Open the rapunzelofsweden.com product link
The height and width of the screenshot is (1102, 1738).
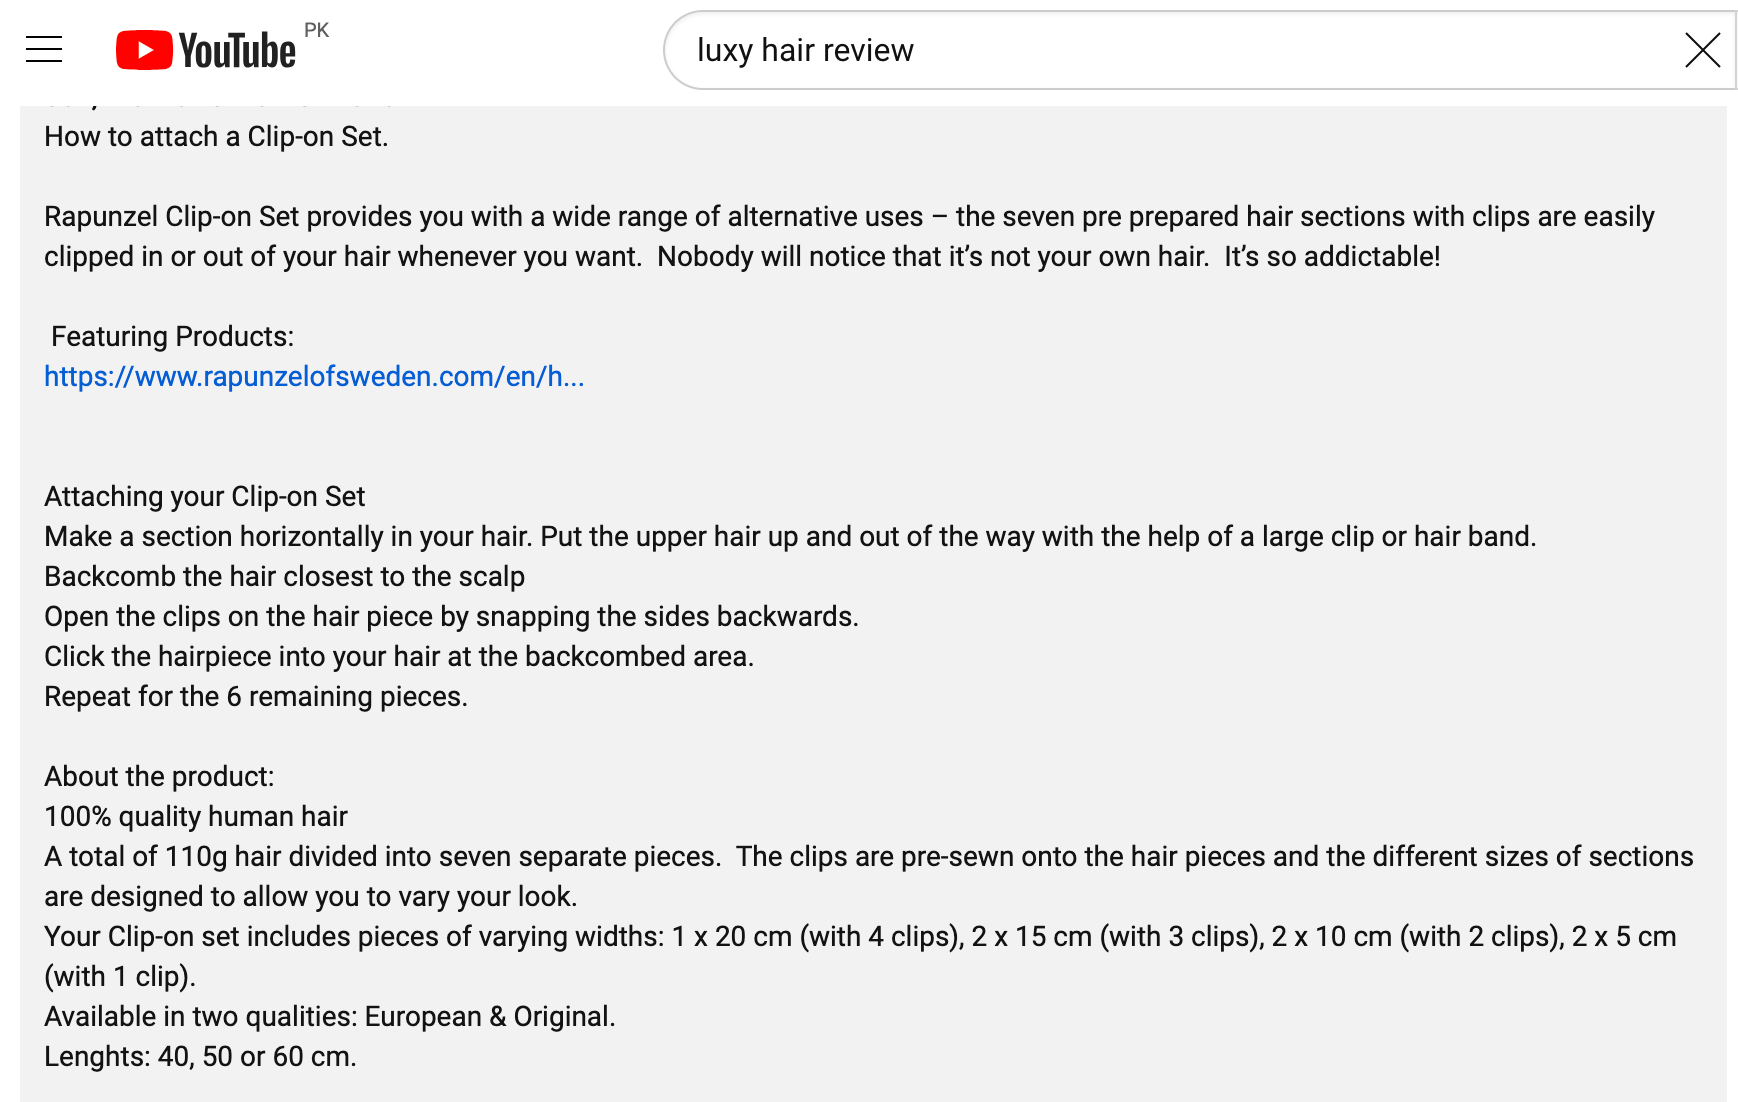[x=314, y=377]
